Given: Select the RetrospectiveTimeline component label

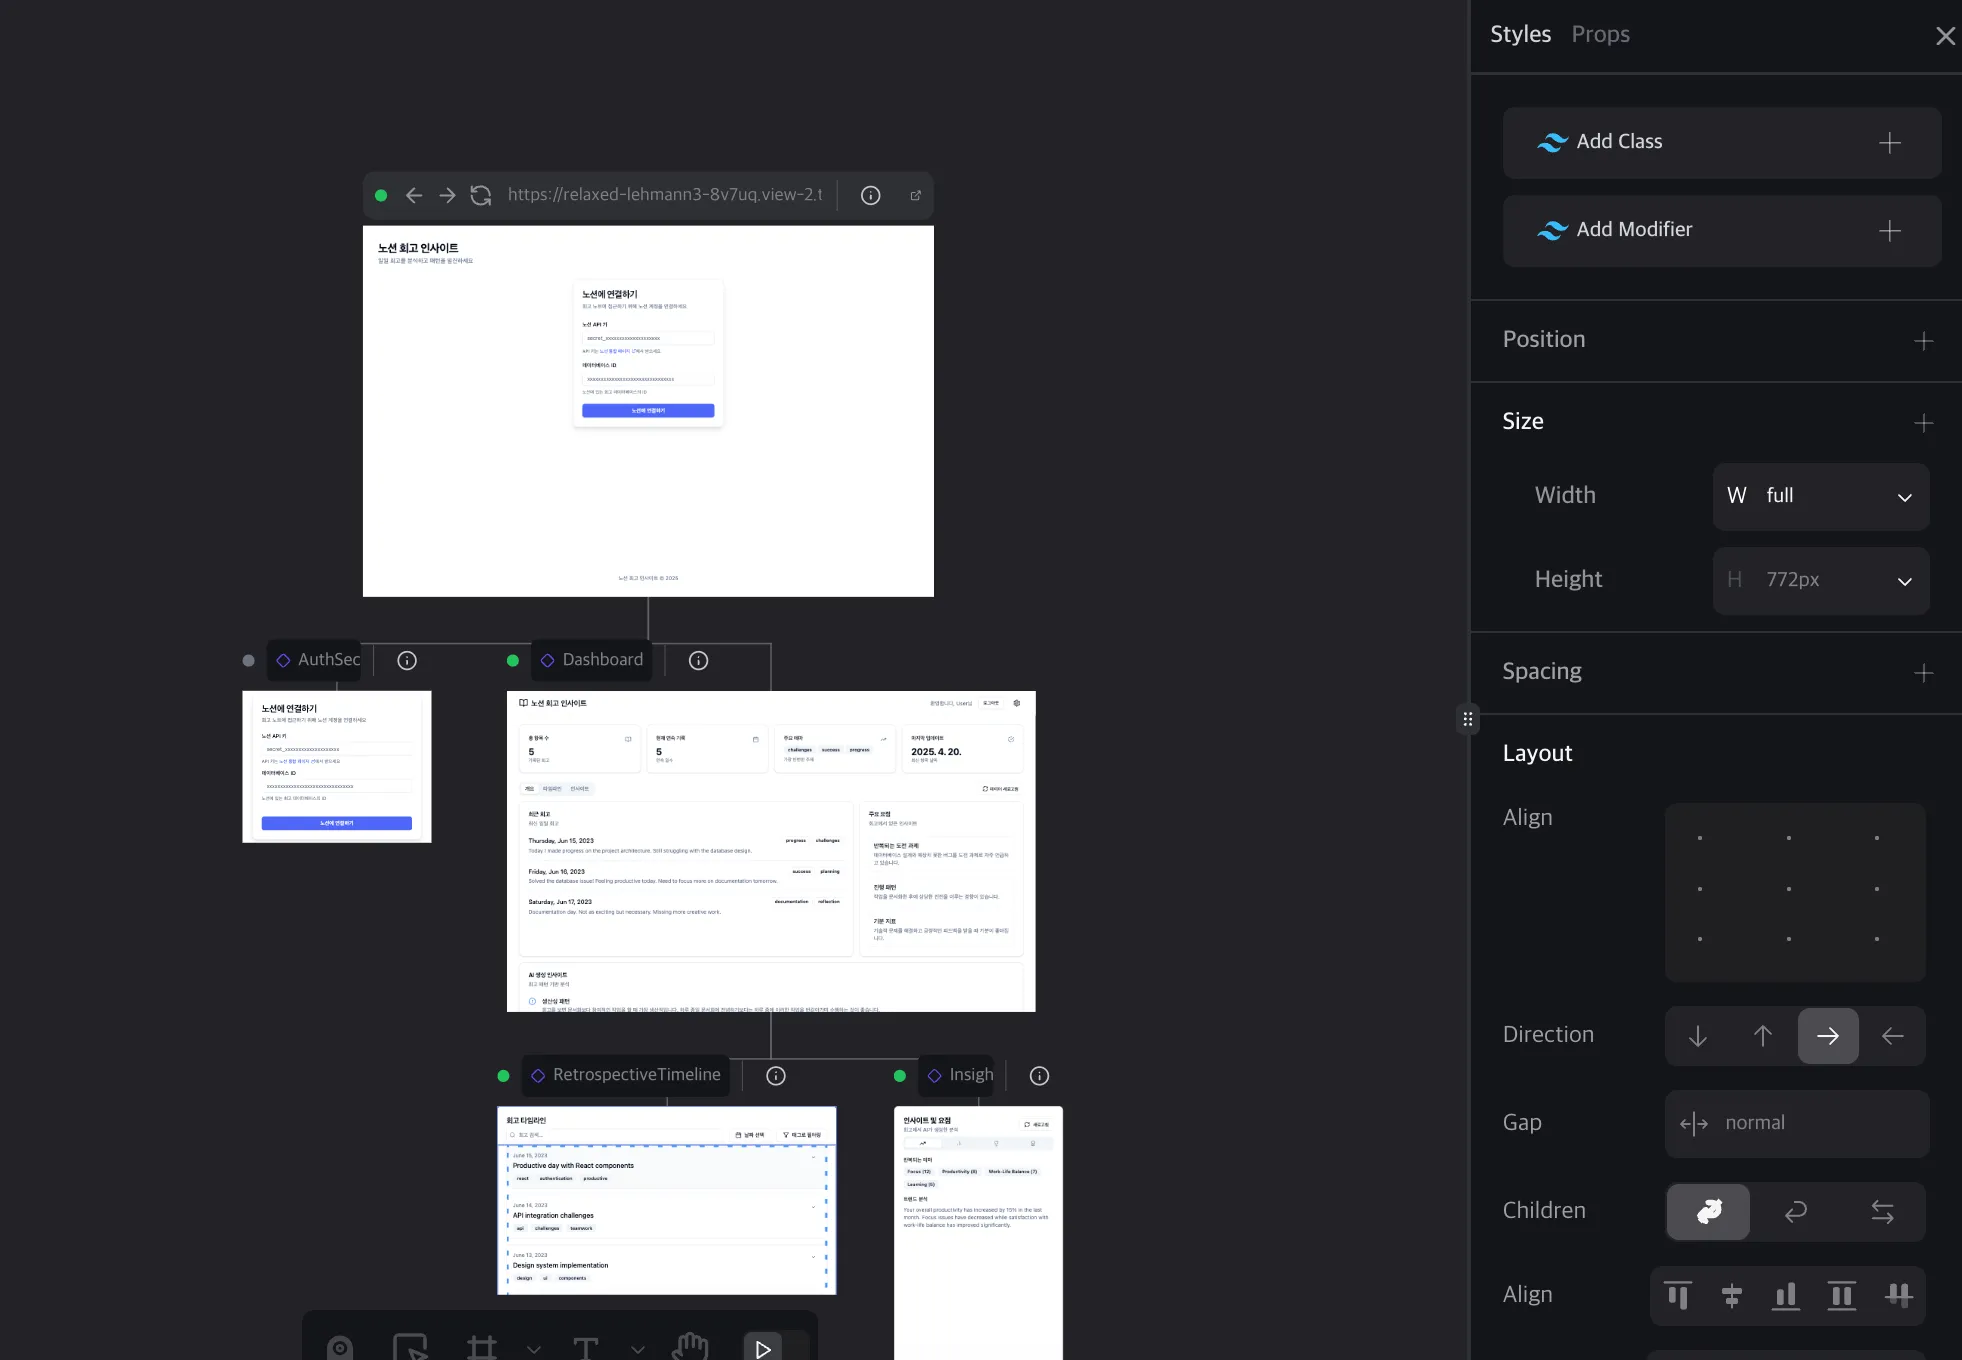Looking at the screenshot, I should 626,1075.
